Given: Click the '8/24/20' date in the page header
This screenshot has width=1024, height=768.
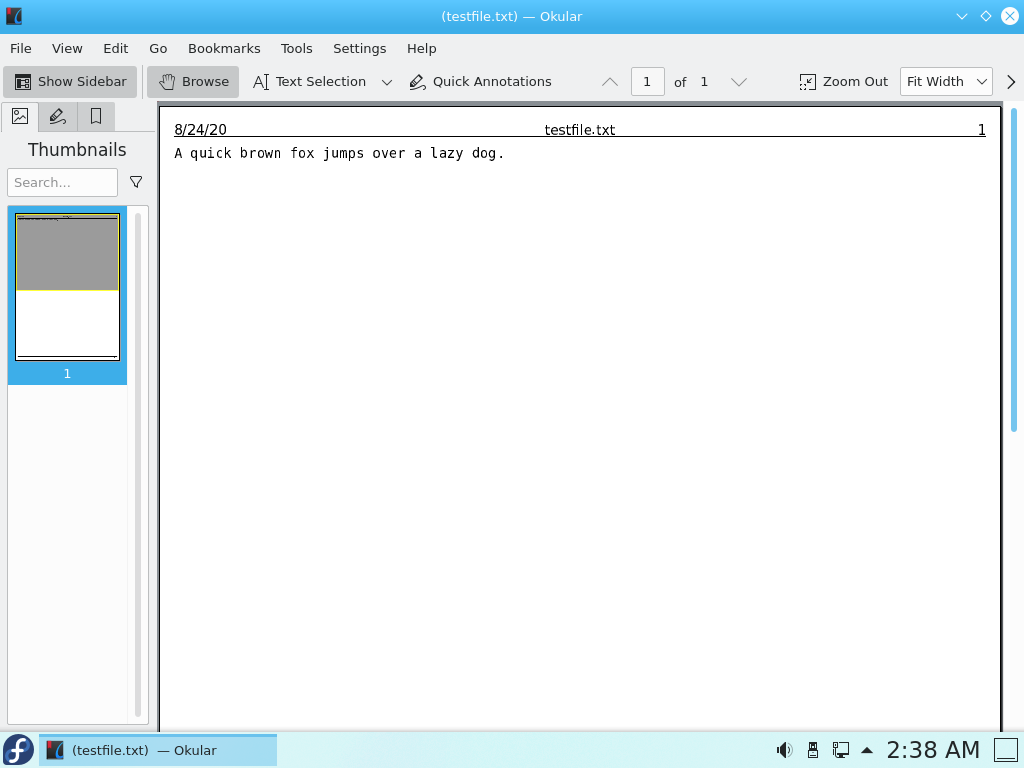Looking at the screenshot, I should click(200, 130).
